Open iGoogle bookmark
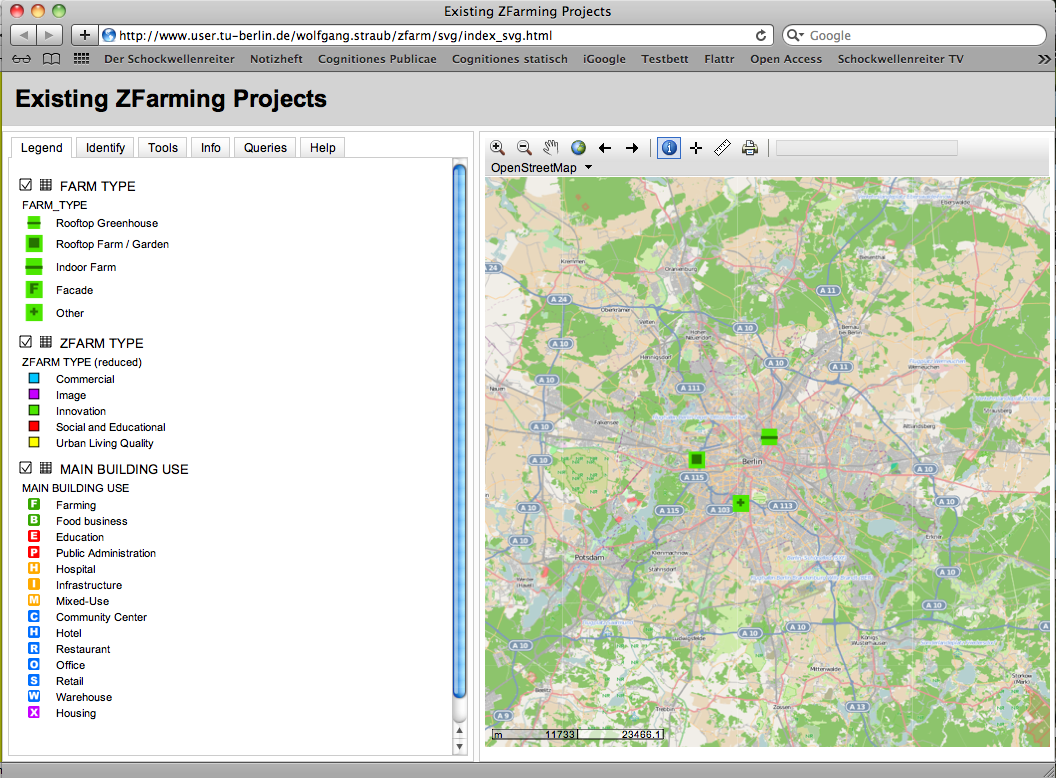 click(604, 59)
